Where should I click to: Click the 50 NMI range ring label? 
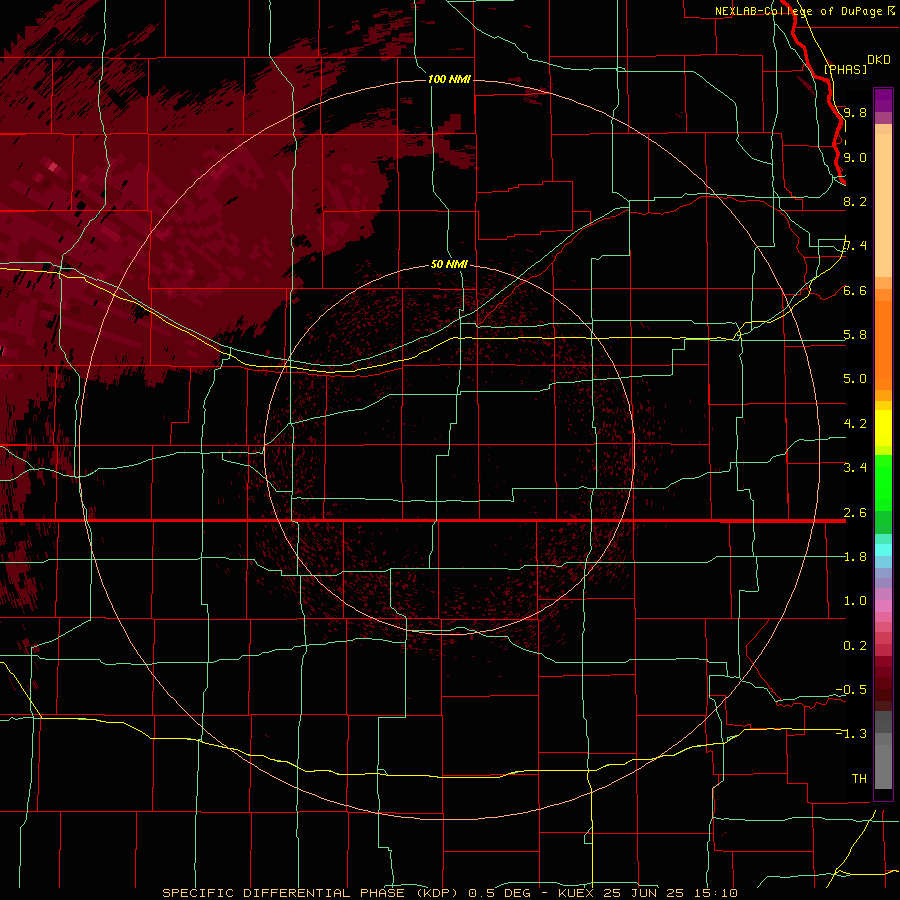[449, 264]
